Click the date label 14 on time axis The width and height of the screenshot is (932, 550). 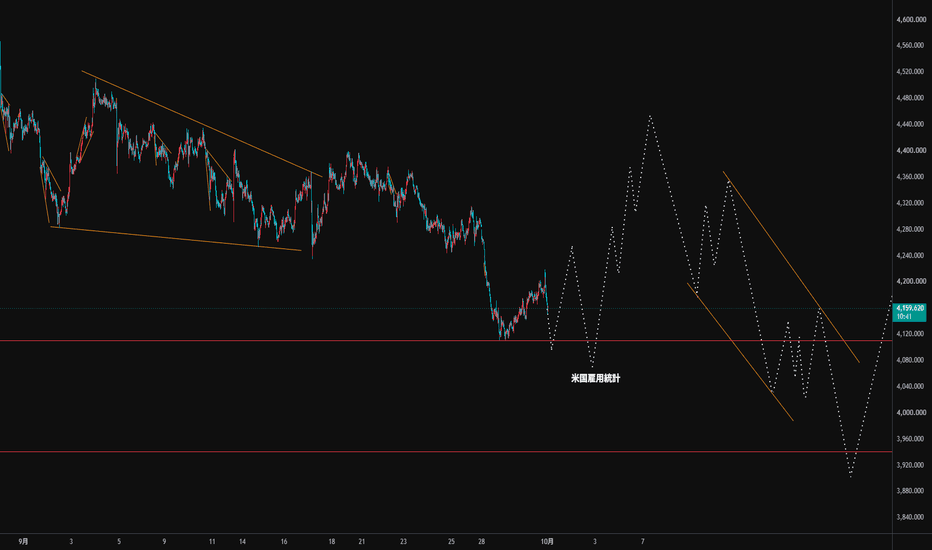pyautogui.click(x=243, y=542)
